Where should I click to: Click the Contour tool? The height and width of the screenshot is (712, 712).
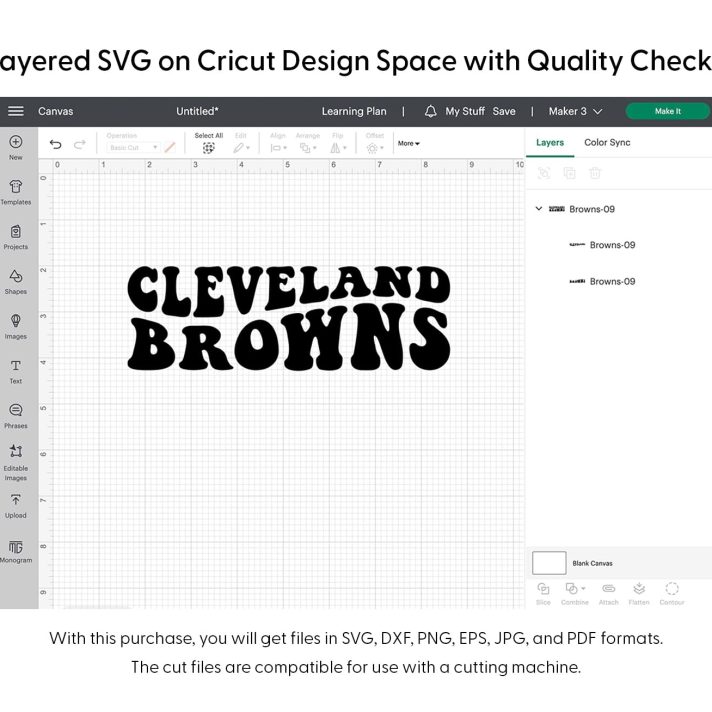coord(672,593)
